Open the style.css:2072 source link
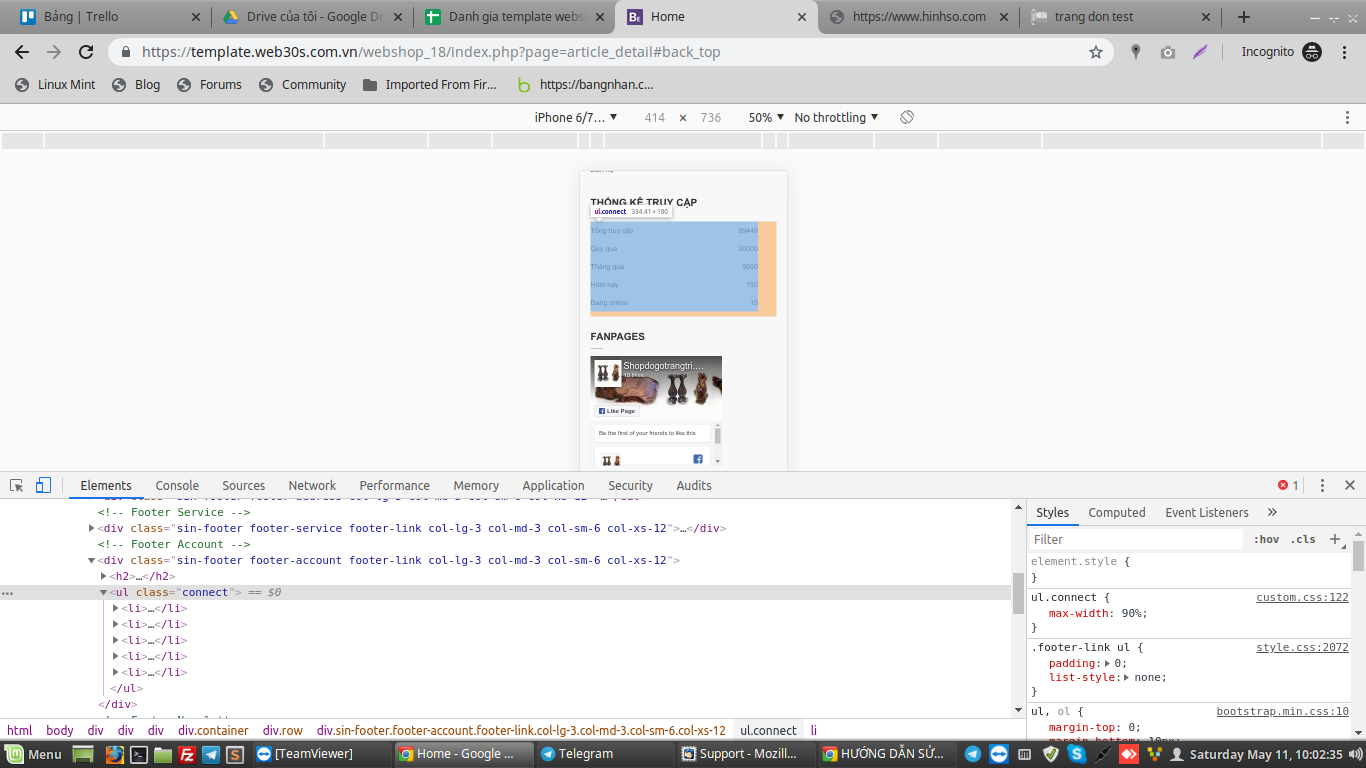 coord(1303,647)
